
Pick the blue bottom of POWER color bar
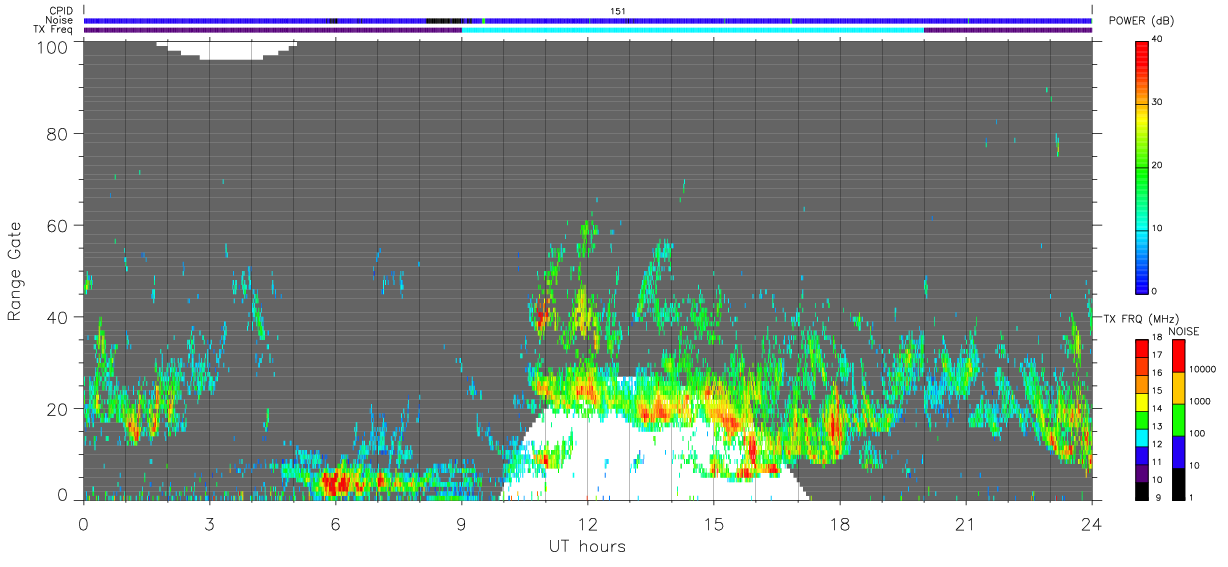[1141, 280]
